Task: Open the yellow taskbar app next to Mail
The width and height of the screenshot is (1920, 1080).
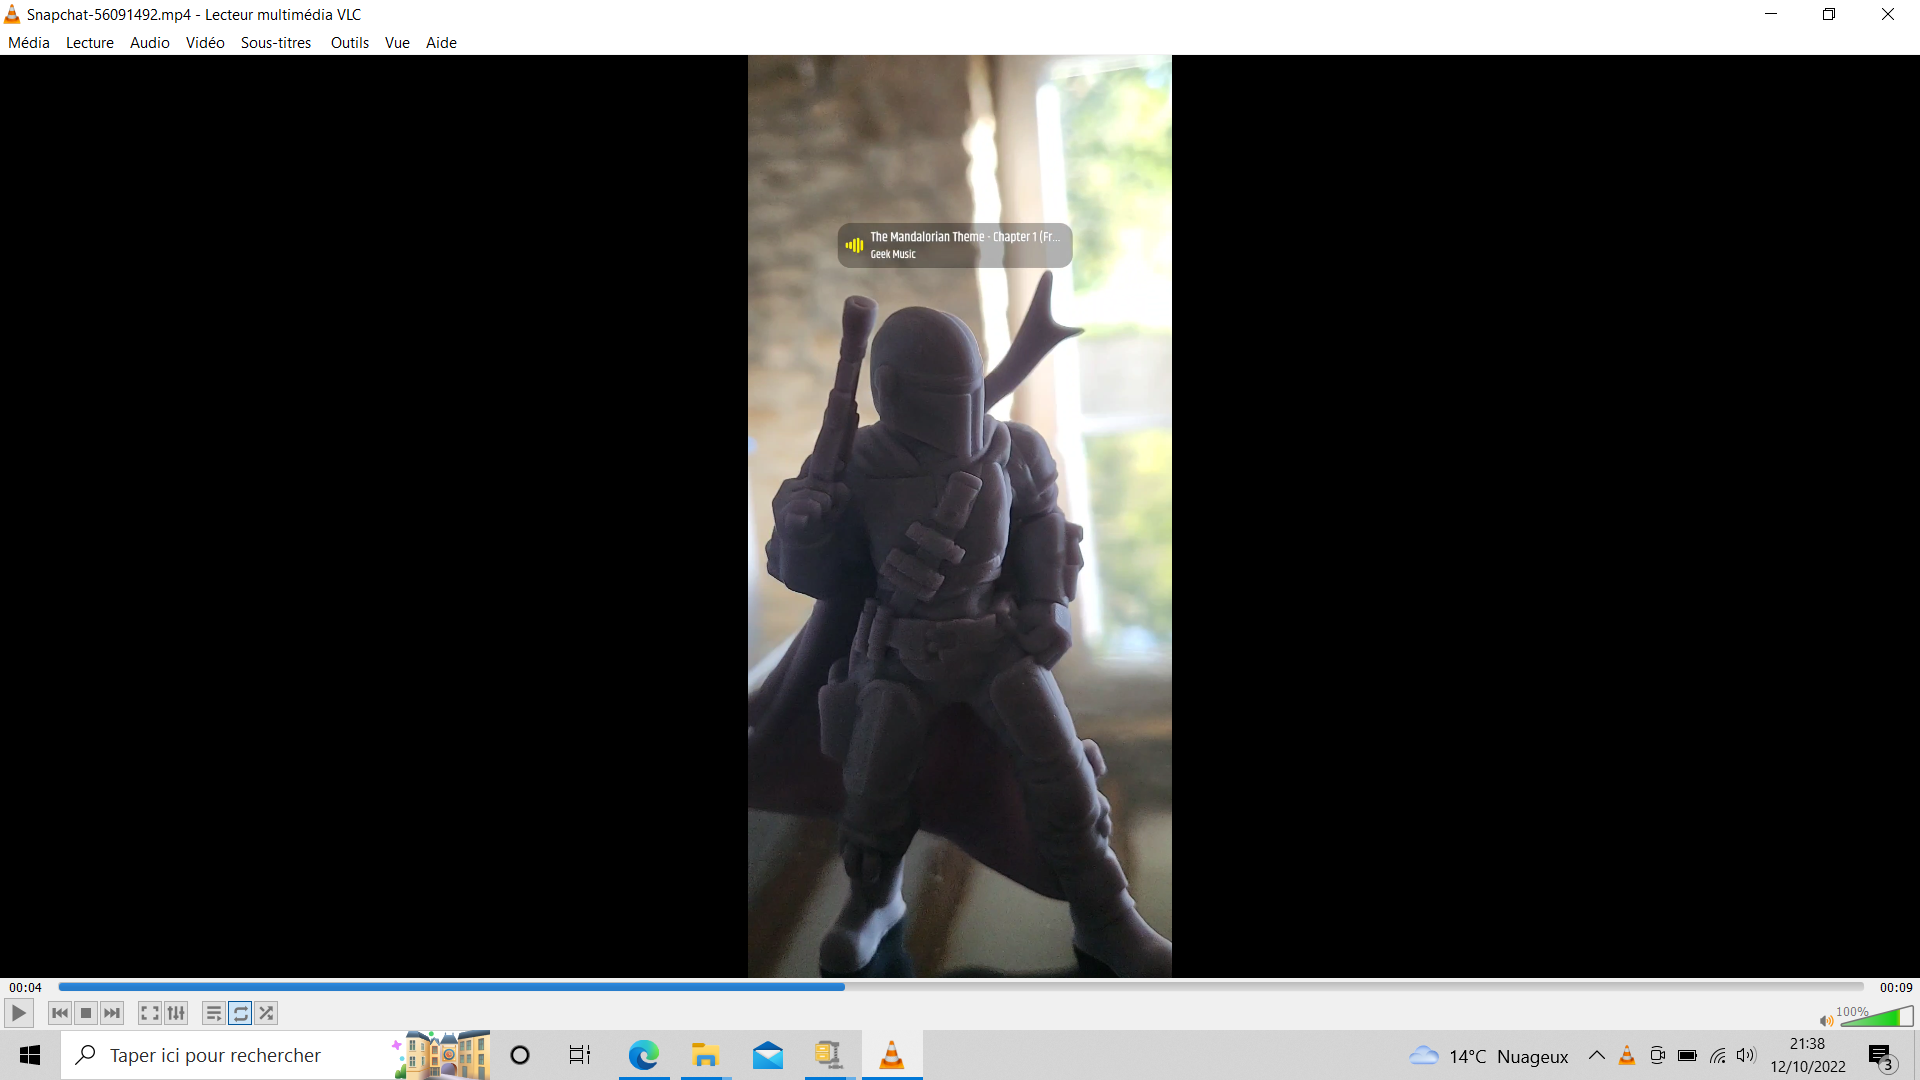Action: 829,1055
